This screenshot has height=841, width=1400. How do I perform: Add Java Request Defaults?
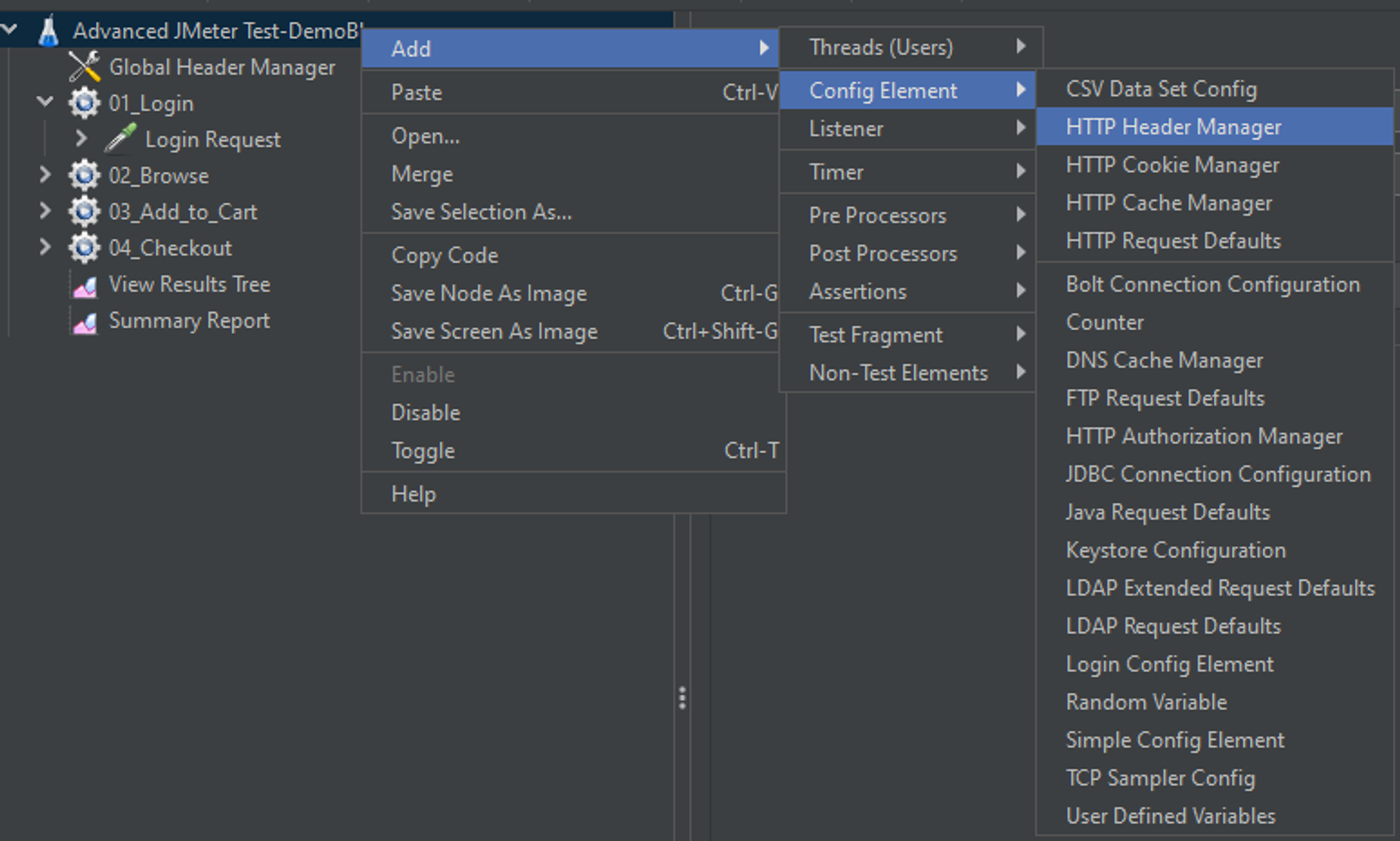pos(1215,513)
